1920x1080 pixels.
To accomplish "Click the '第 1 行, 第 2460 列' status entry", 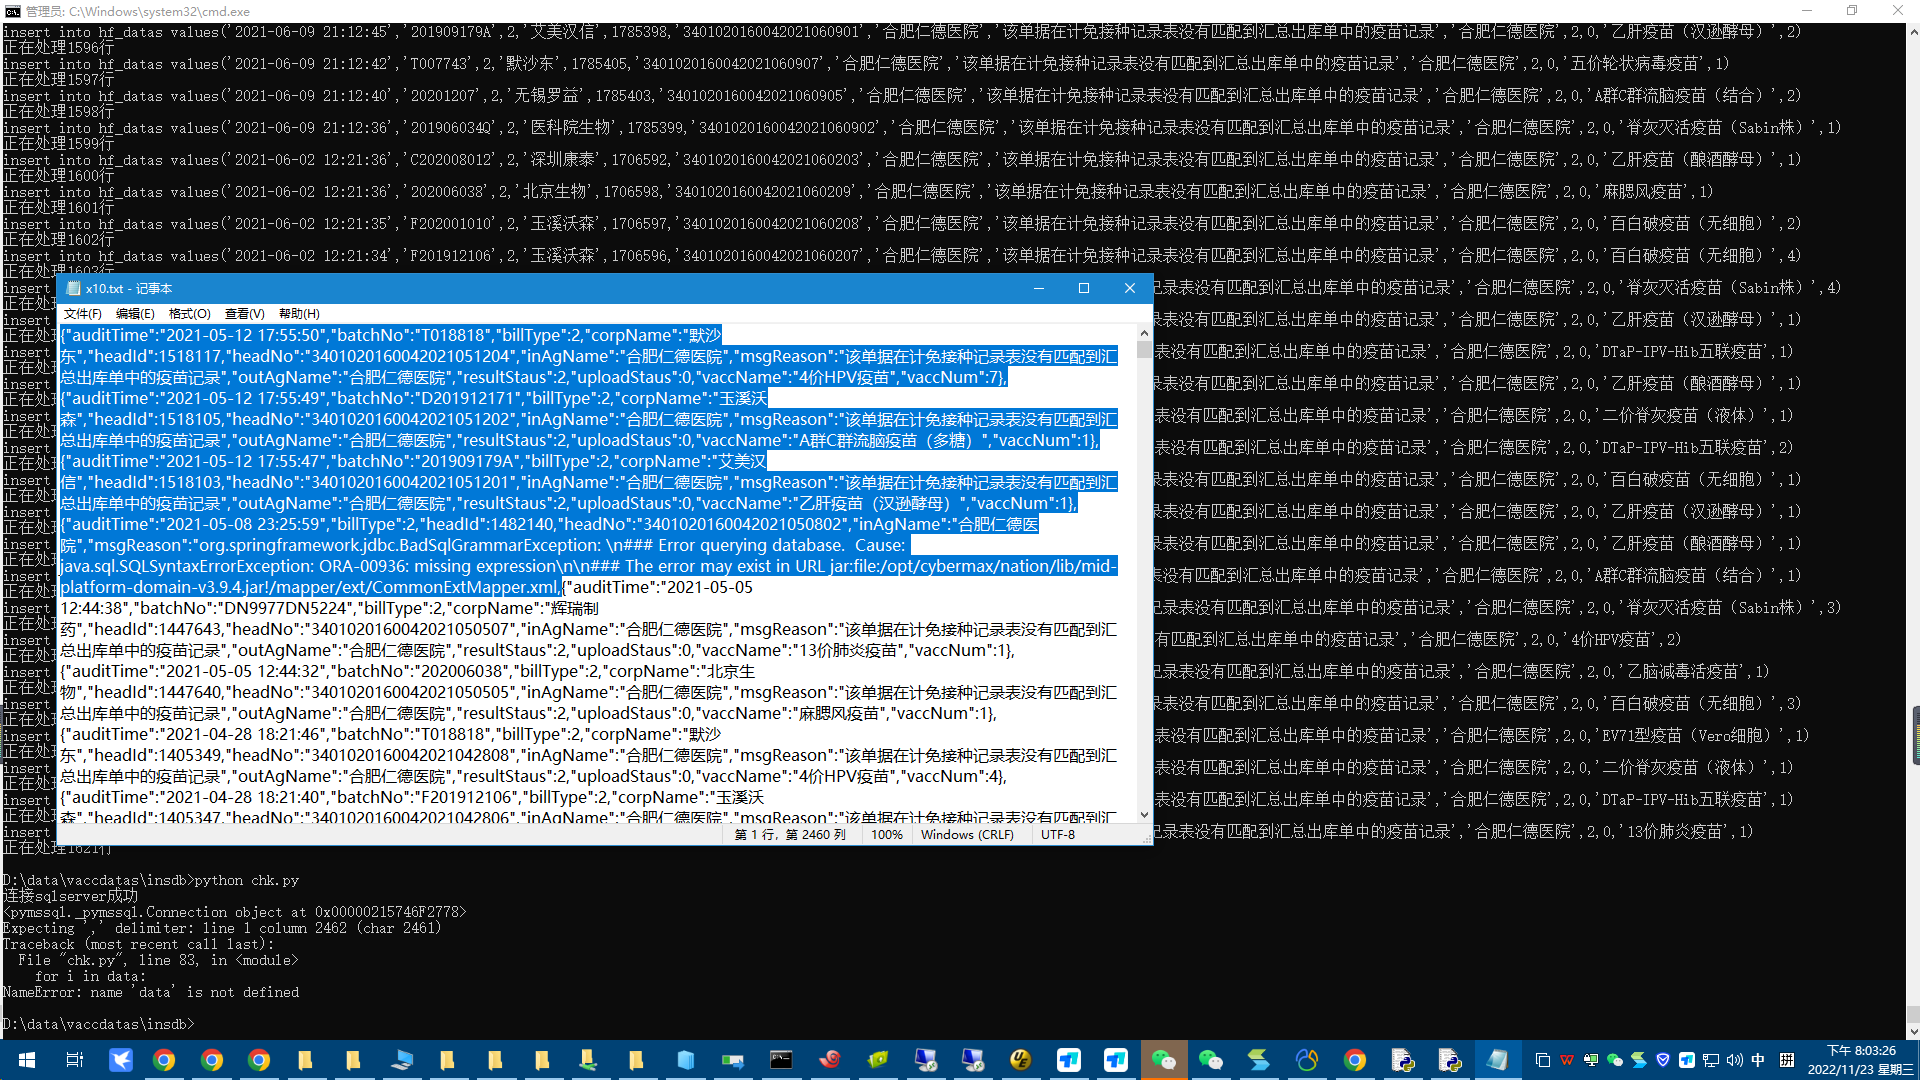I will (790, 835).
